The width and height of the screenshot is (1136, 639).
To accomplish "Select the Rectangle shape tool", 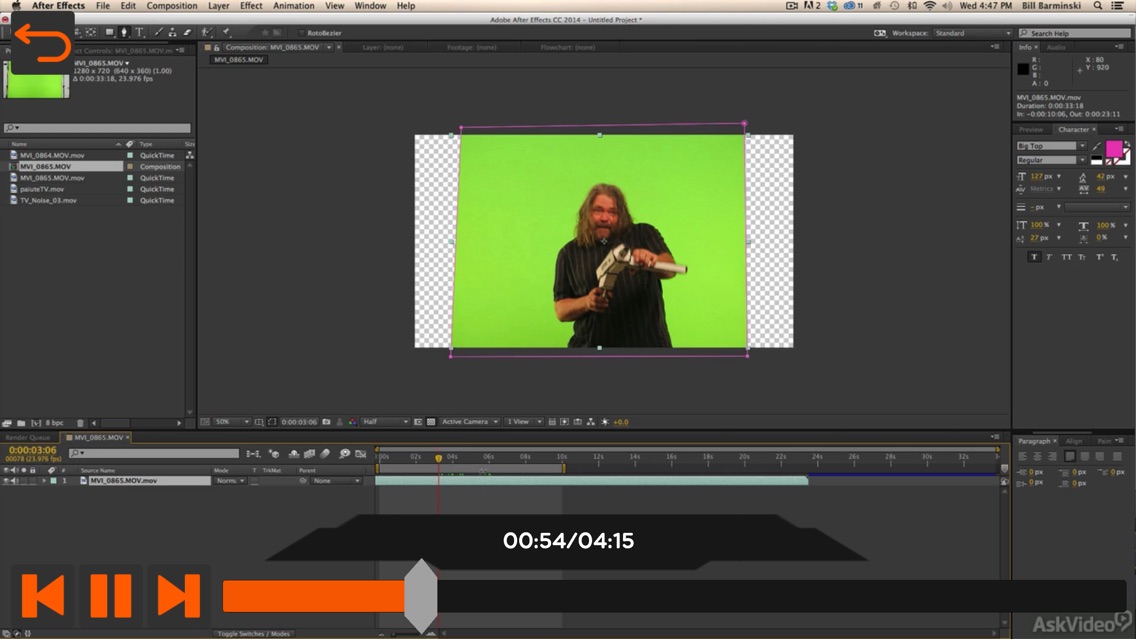I will (x=109, y=33).
